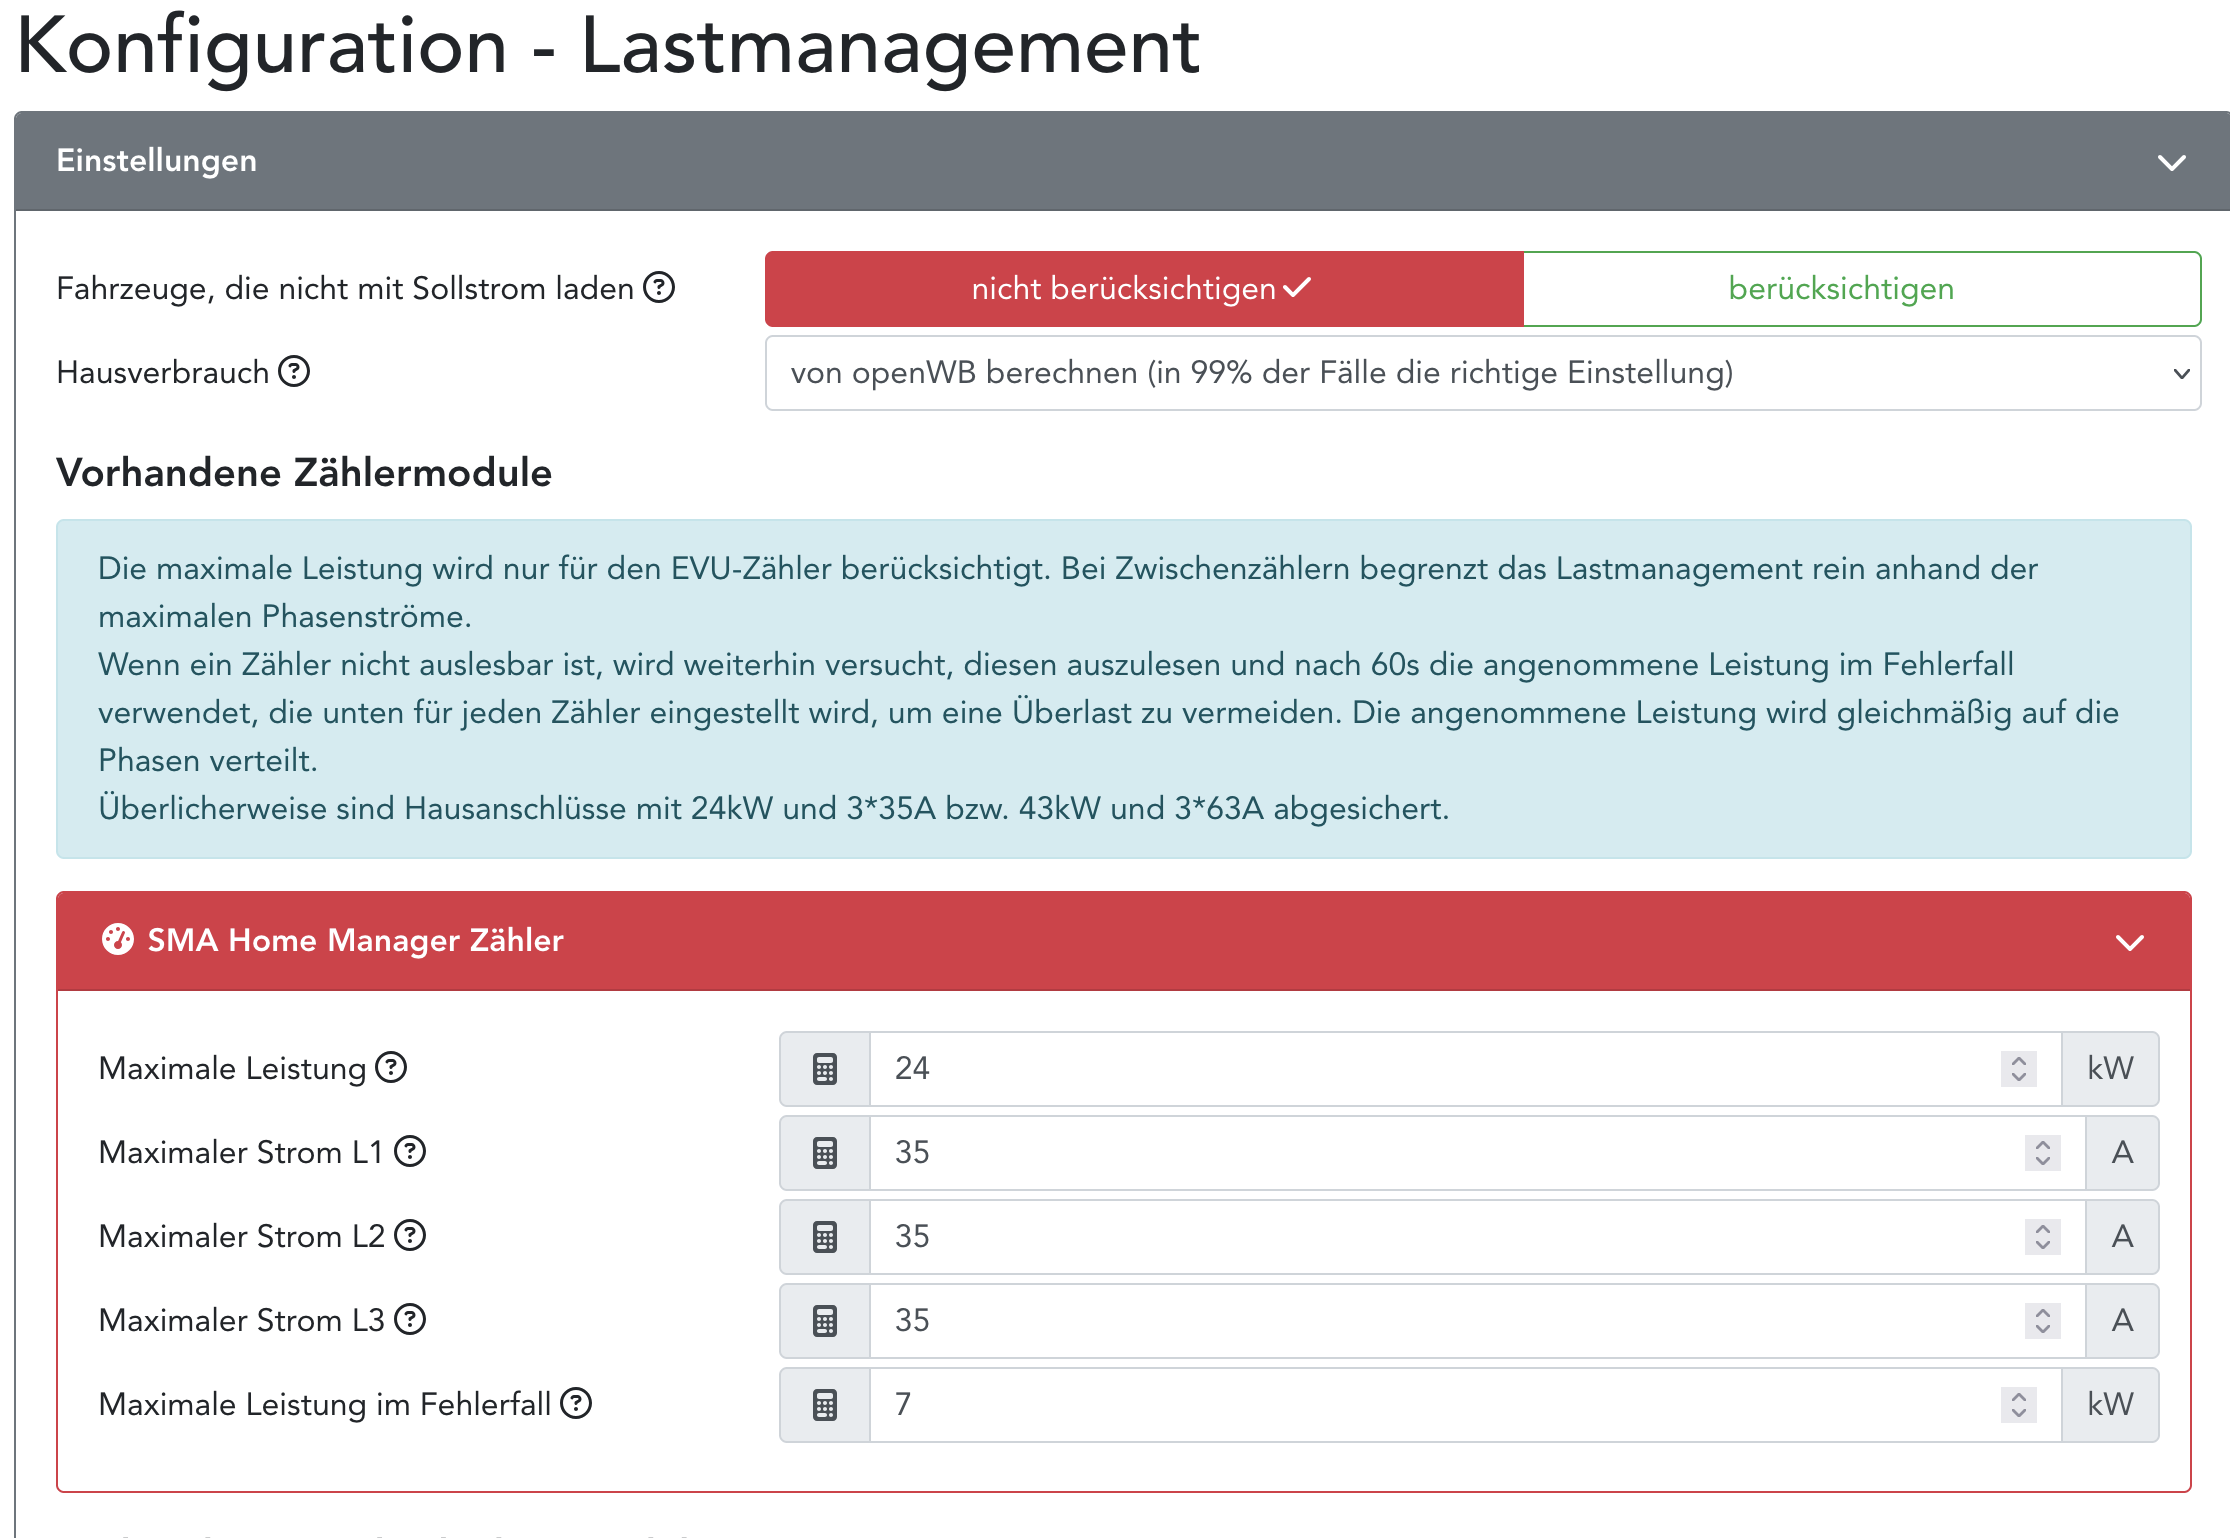
Task: Click calculator icon of Maximale Leistung field
Action: coord(825,1069)
